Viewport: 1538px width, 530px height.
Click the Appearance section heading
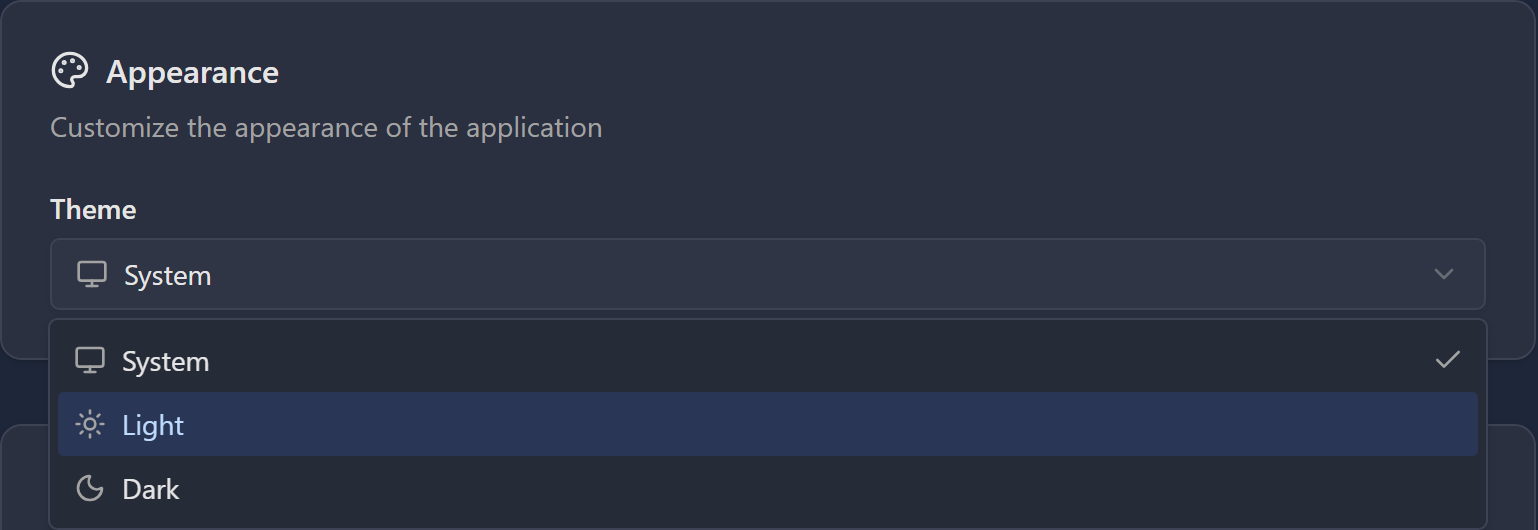(192, 73)
